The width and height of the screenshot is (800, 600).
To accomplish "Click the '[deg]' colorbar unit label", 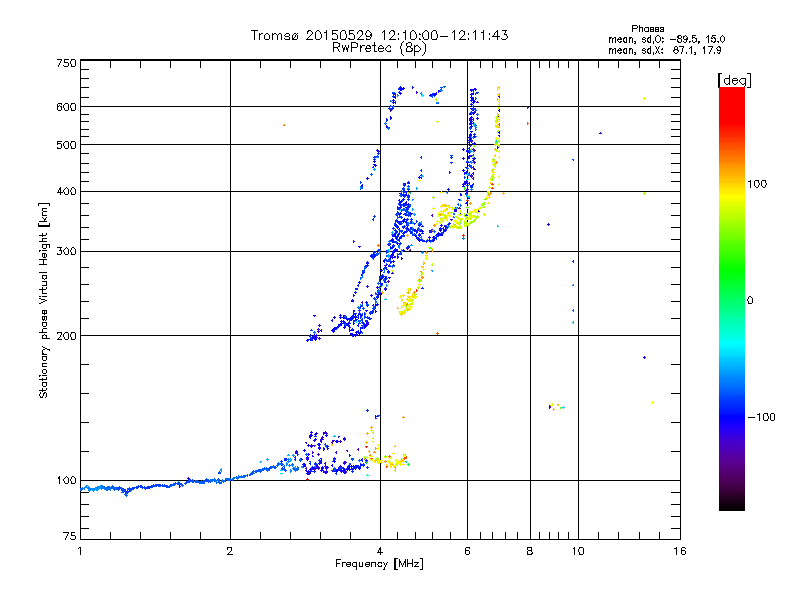I will point(734,80).
